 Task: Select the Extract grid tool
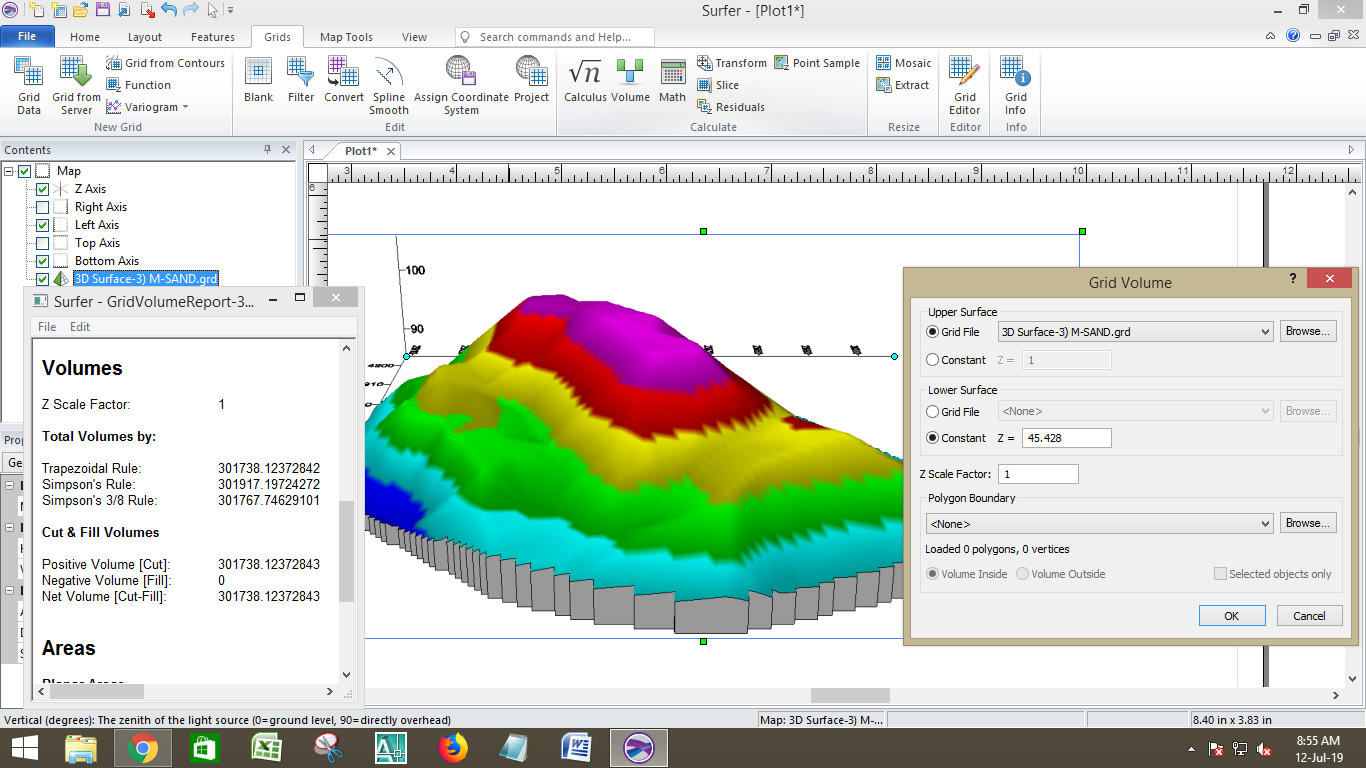(x=902, y=85)
